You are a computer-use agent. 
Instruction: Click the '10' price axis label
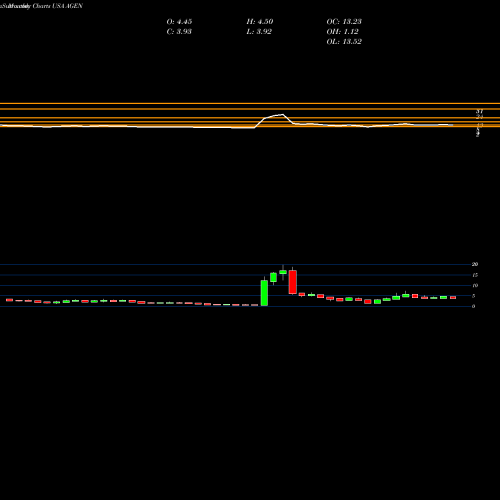pos(475,285)
